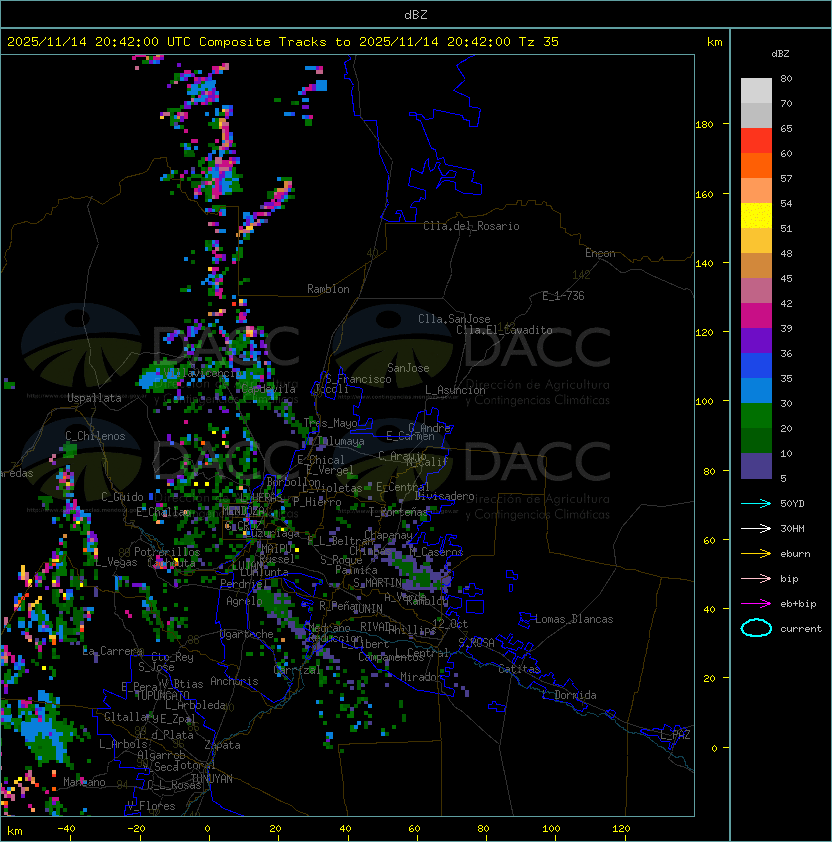Screen dimensions: 832x842
Task: Click the dBZ title at top
Action: pyautogui.click(x=416, y=15)
